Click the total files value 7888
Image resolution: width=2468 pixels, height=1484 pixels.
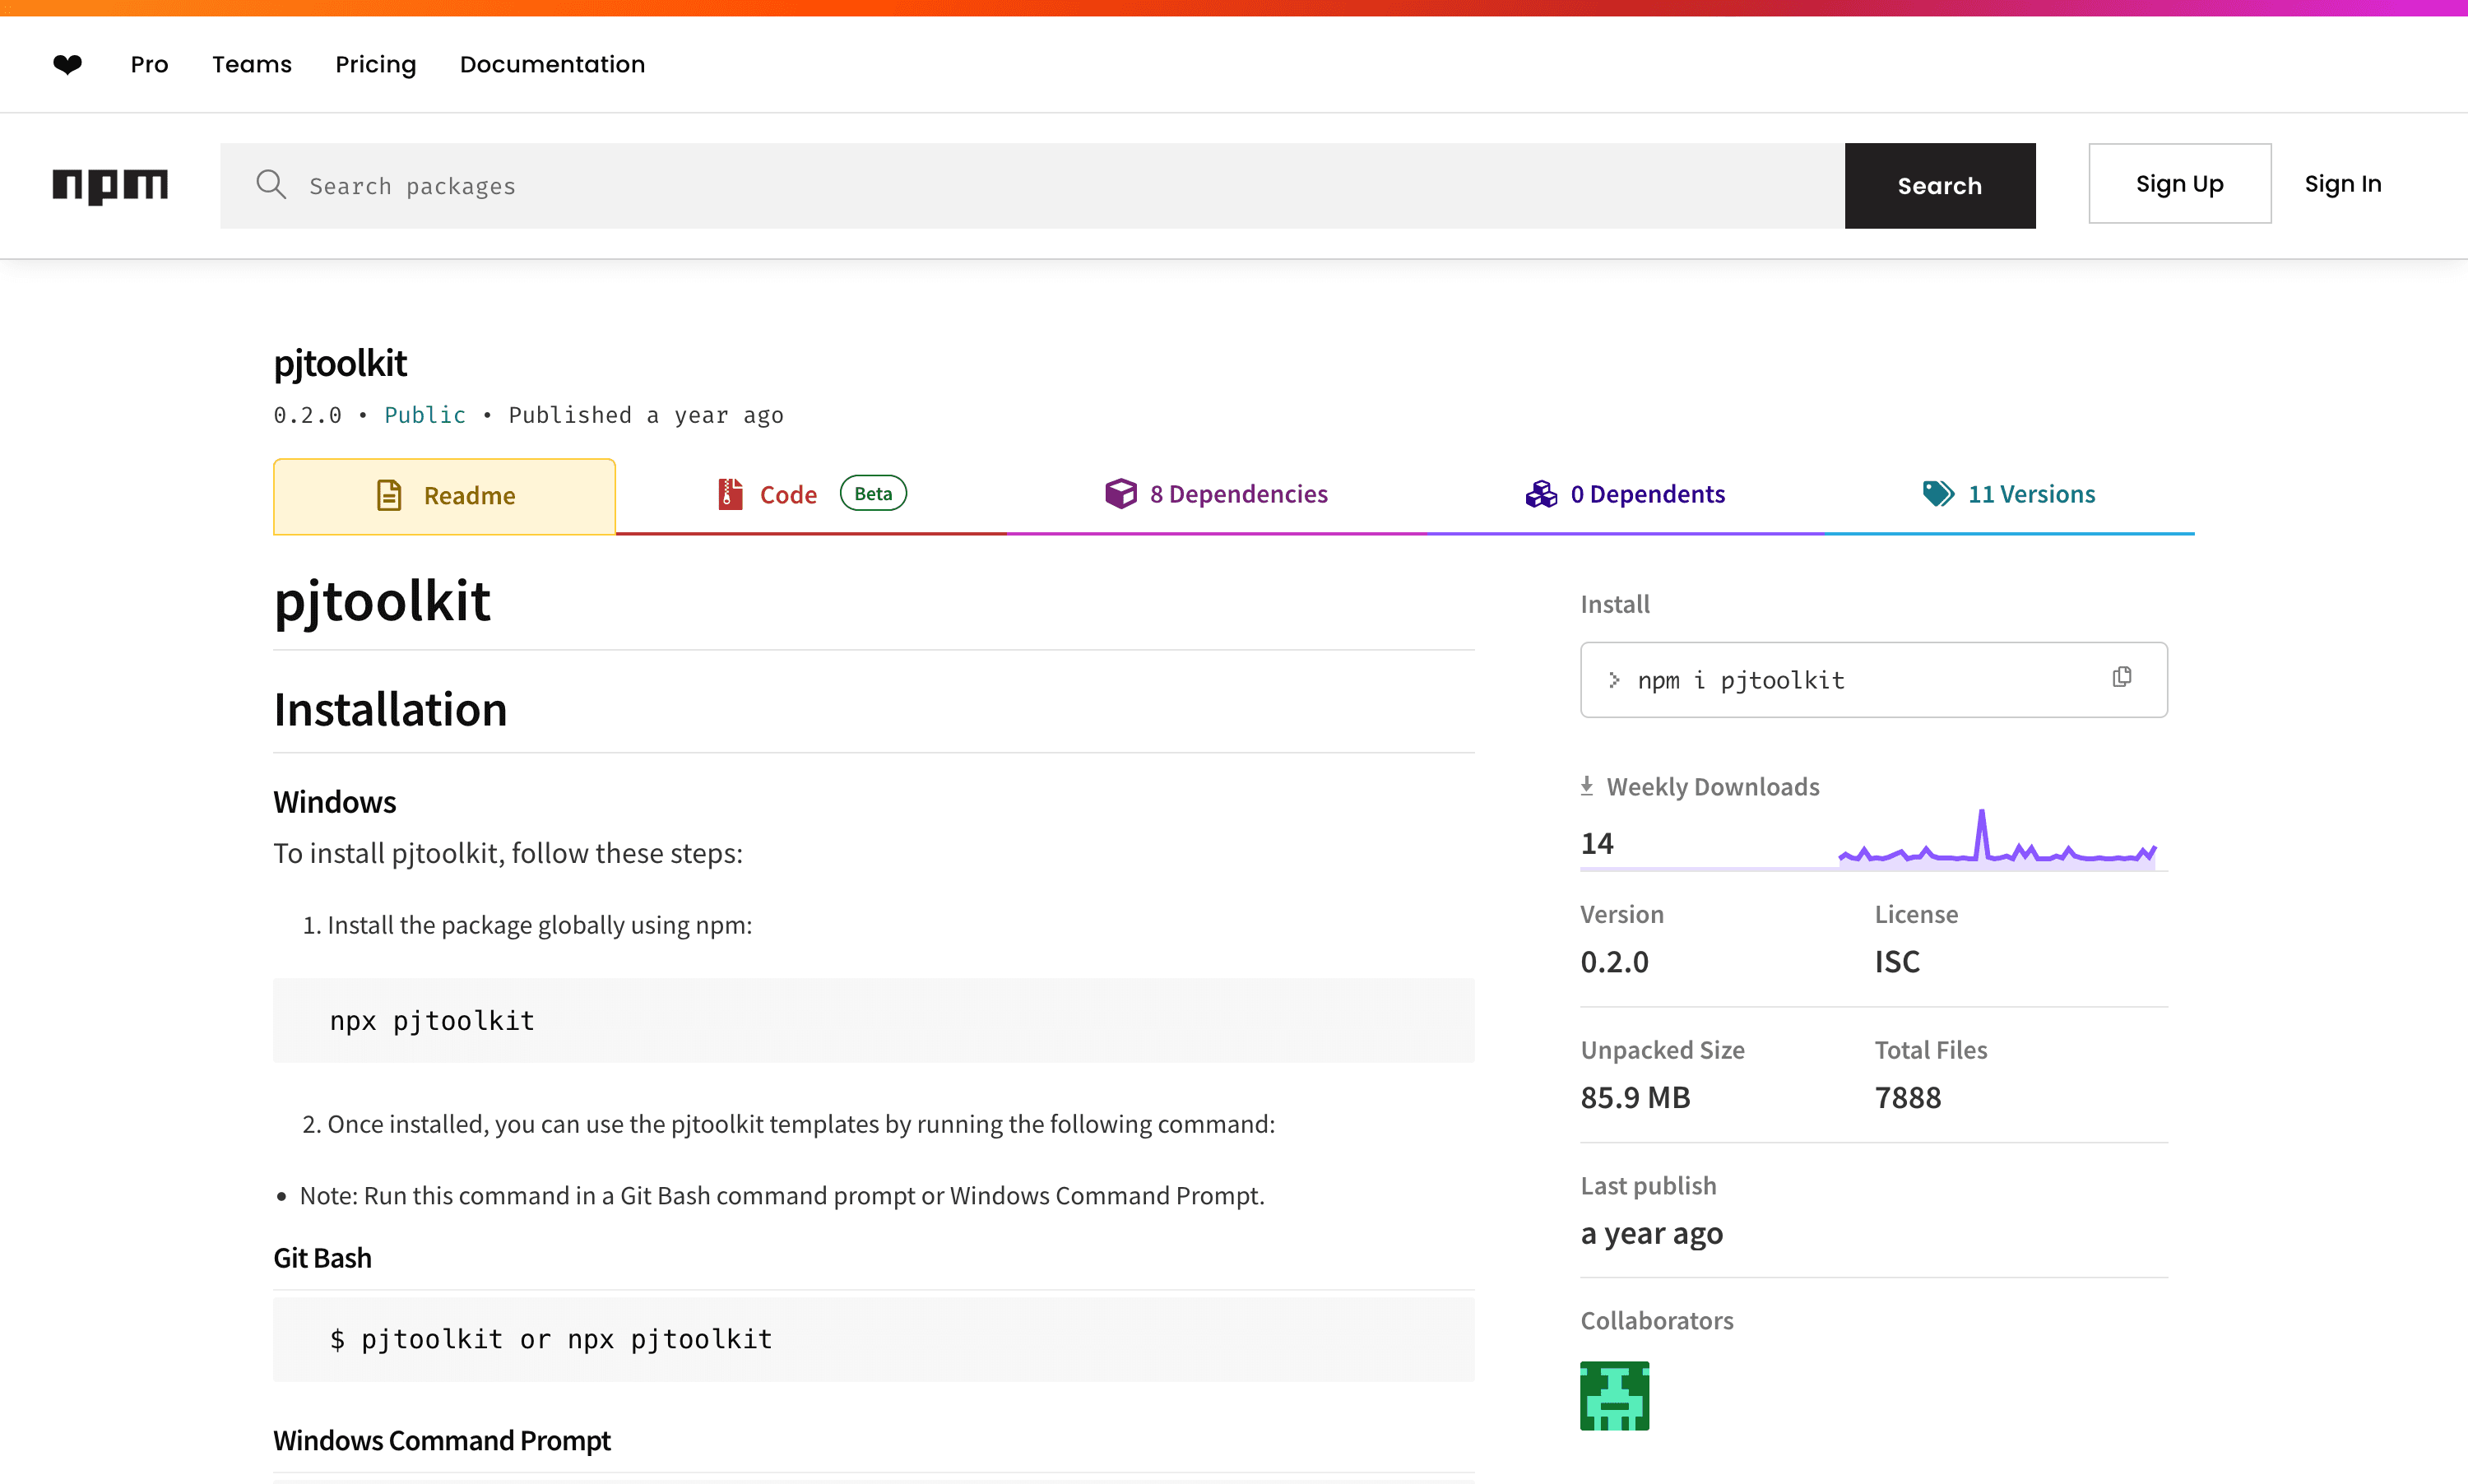tap(1907, 1097)
